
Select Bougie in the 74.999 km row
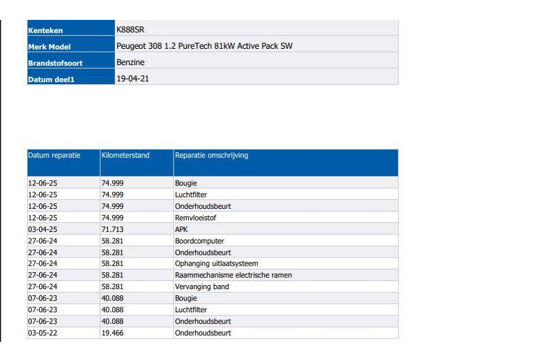186,183
